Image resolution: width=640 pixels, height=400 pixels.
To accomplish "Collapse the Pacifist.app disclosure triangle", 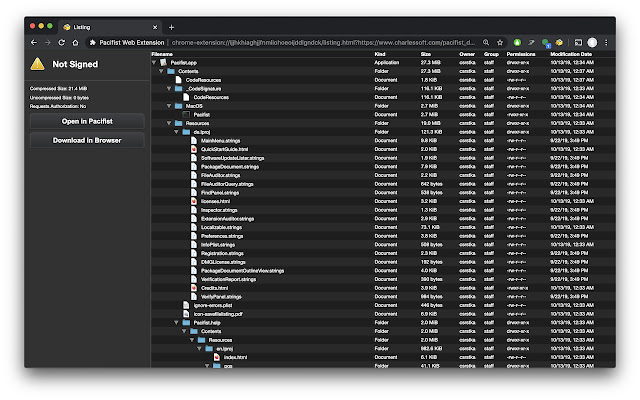I will click(x=155, y=62).
